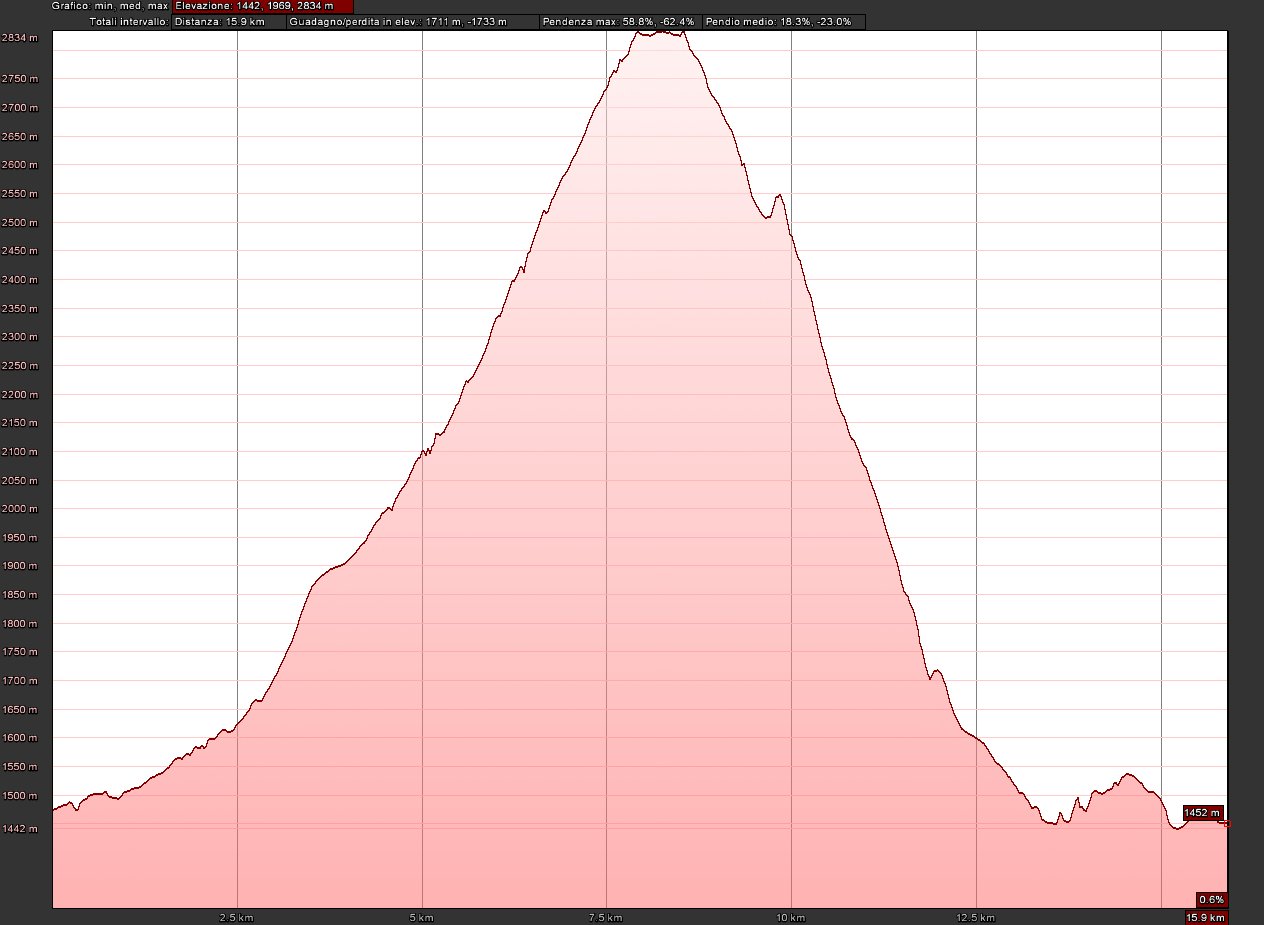Click the 2834 m maximum elevation label
This screenshot has height=925, width=1264.
tap(20, 38)
